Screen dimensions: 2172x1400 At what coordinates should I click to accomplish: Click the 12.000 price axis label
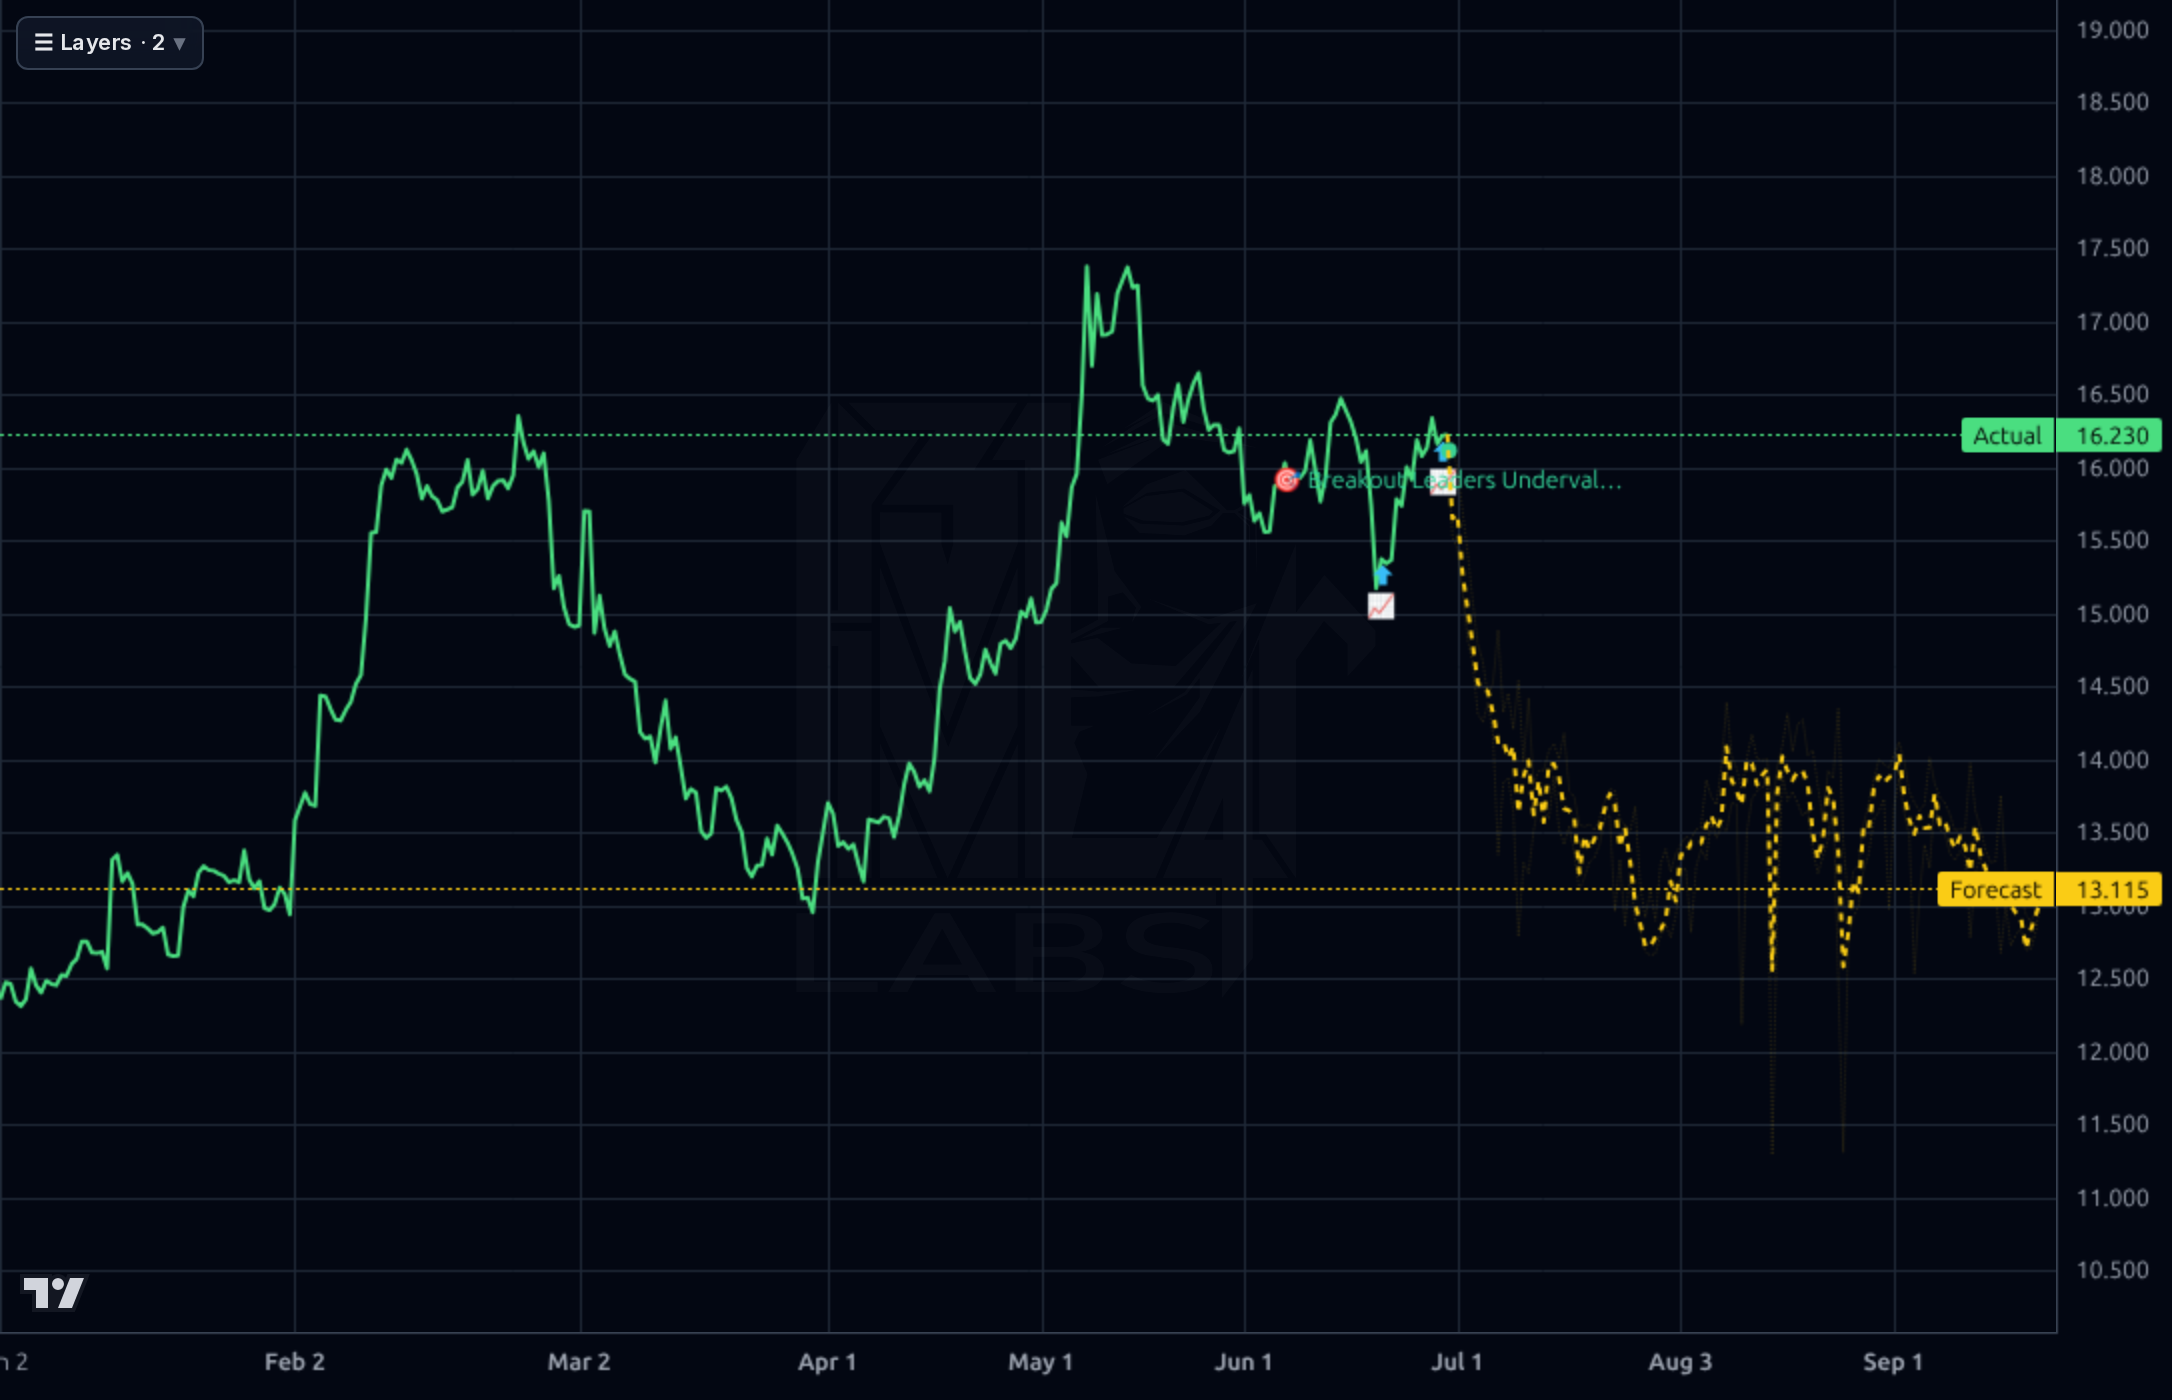(2112, 1052)
